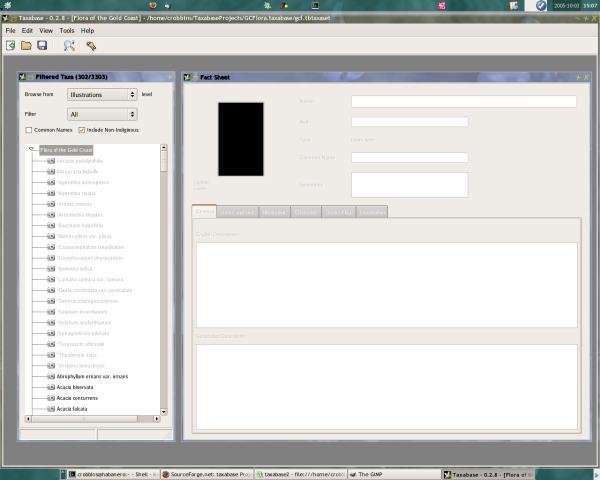
Task: Switch to taxabase2 file taskbar window
Action: click(x=301, y=474)
